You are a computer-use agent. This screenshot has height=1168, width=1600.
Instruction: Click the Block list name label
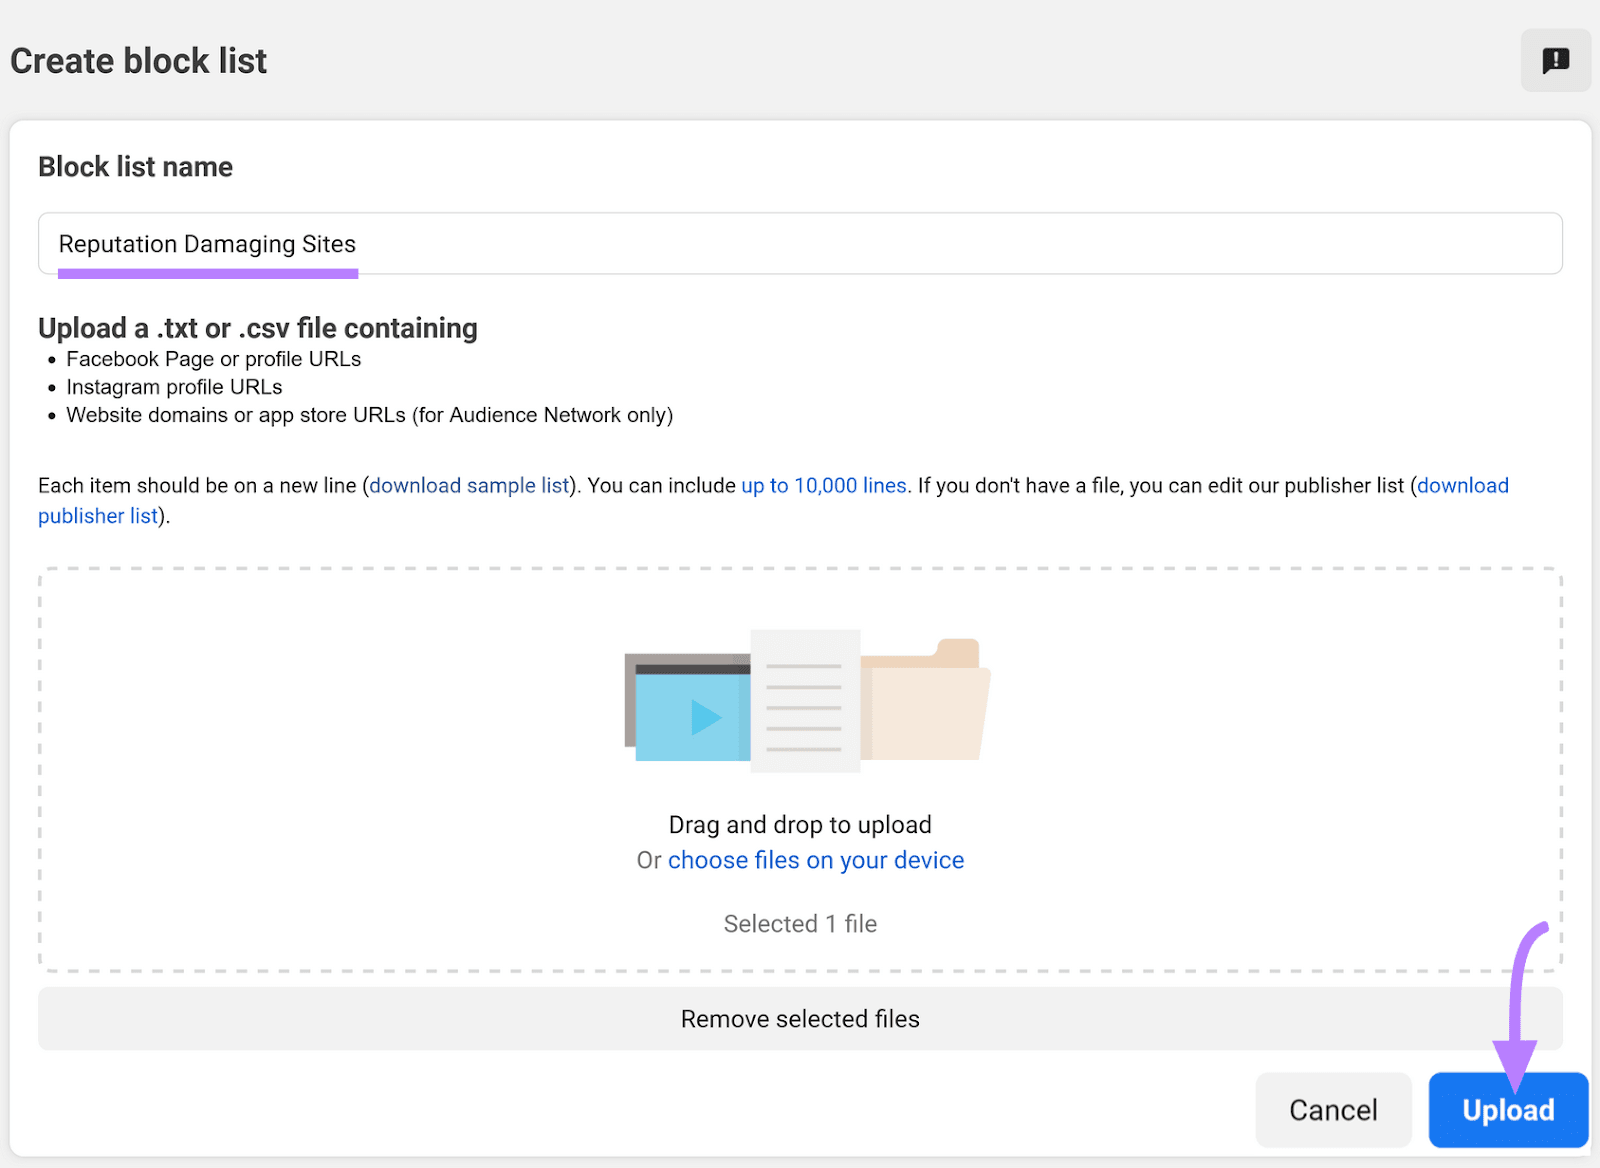click(x=135, y=167)
